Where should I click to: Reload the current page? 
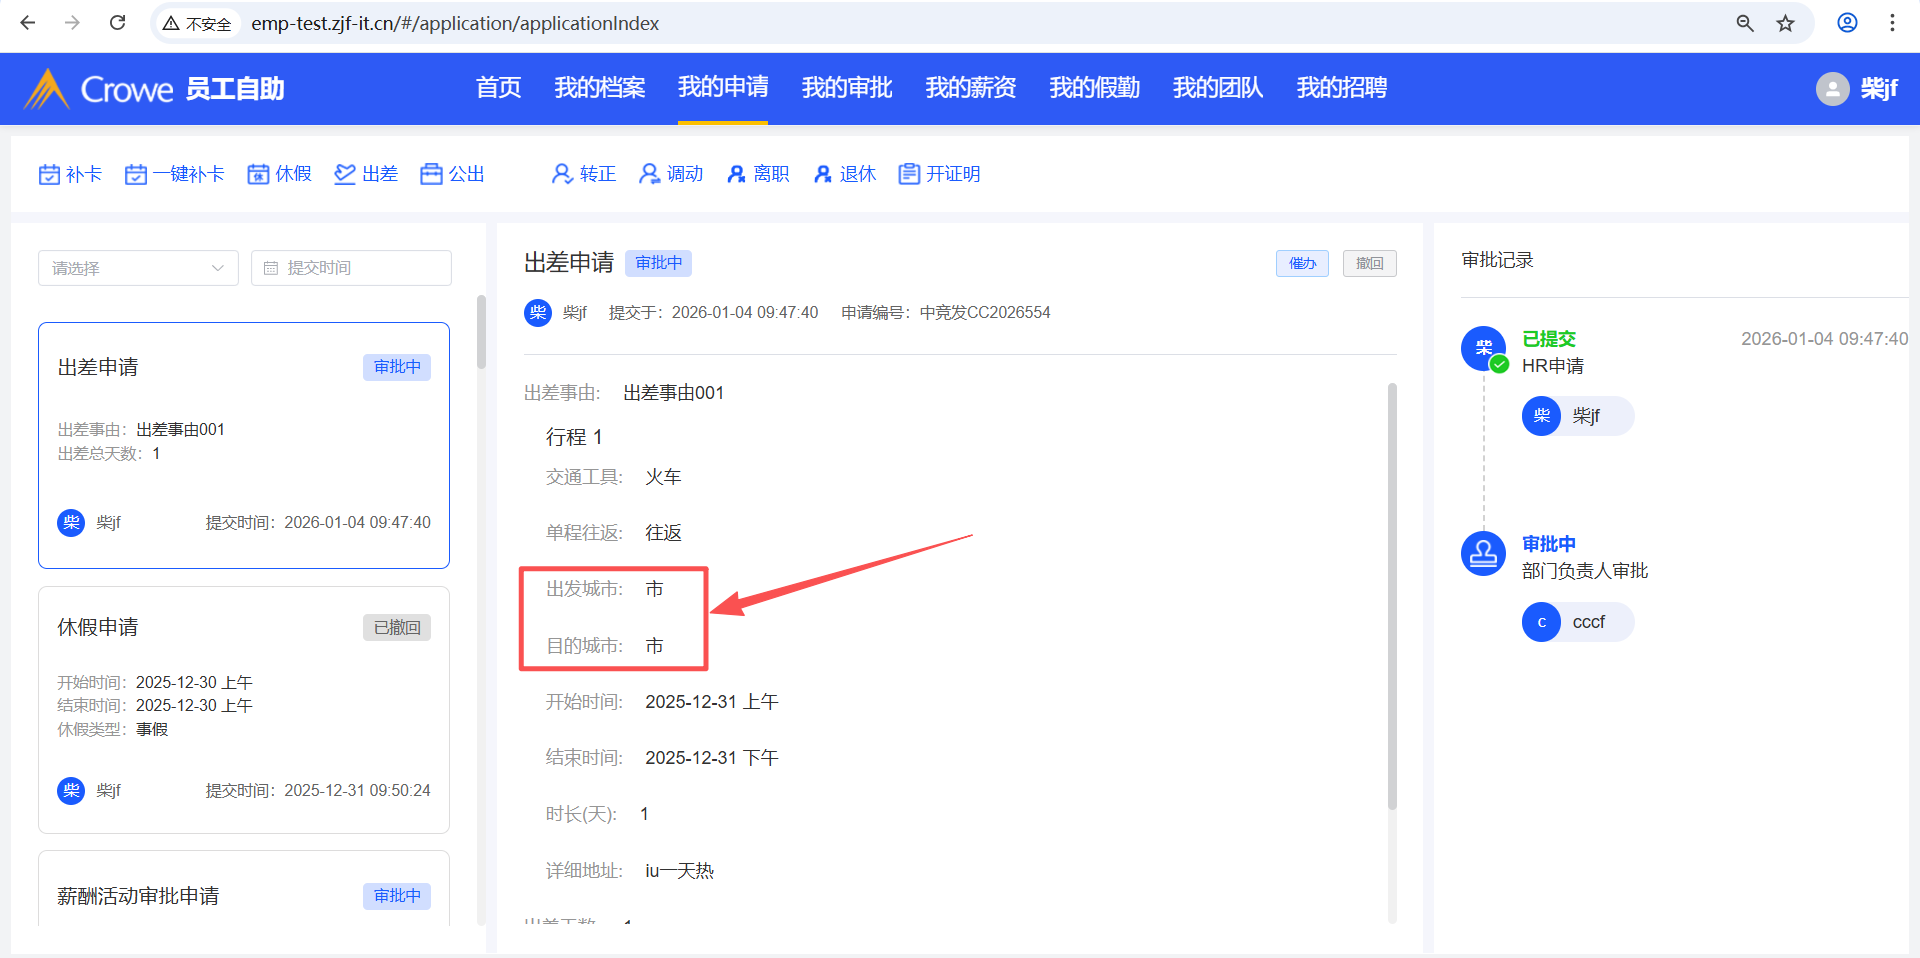point(117,23)
